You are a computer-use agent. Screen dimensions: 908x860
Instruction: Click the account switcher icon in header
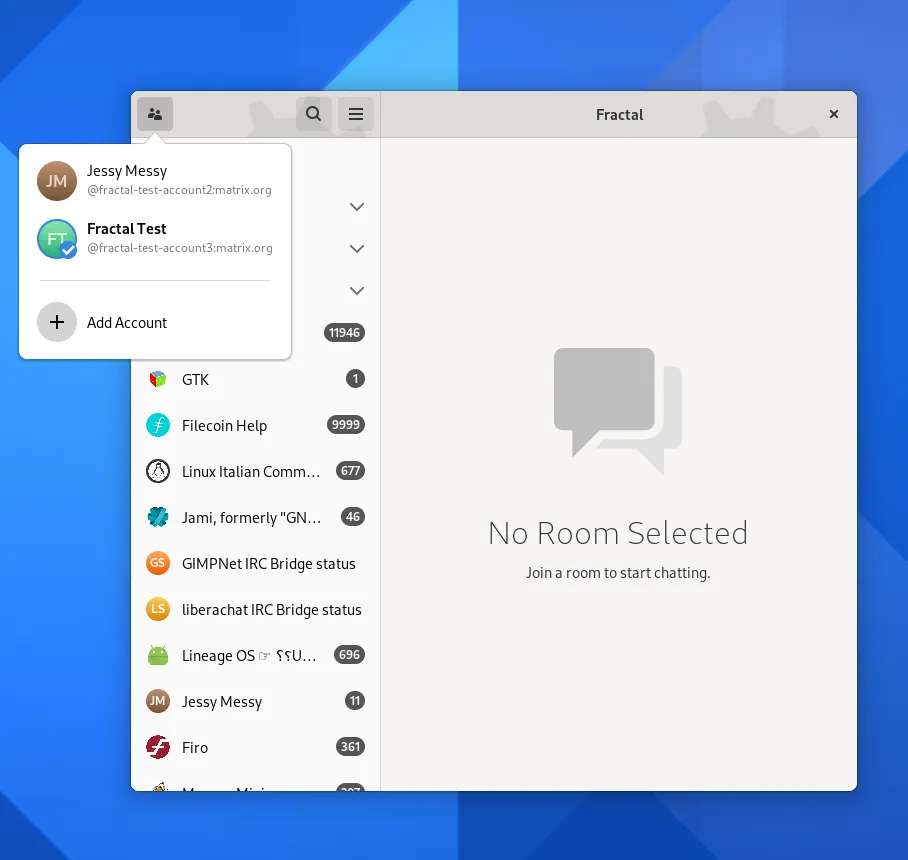click(155, 114)
